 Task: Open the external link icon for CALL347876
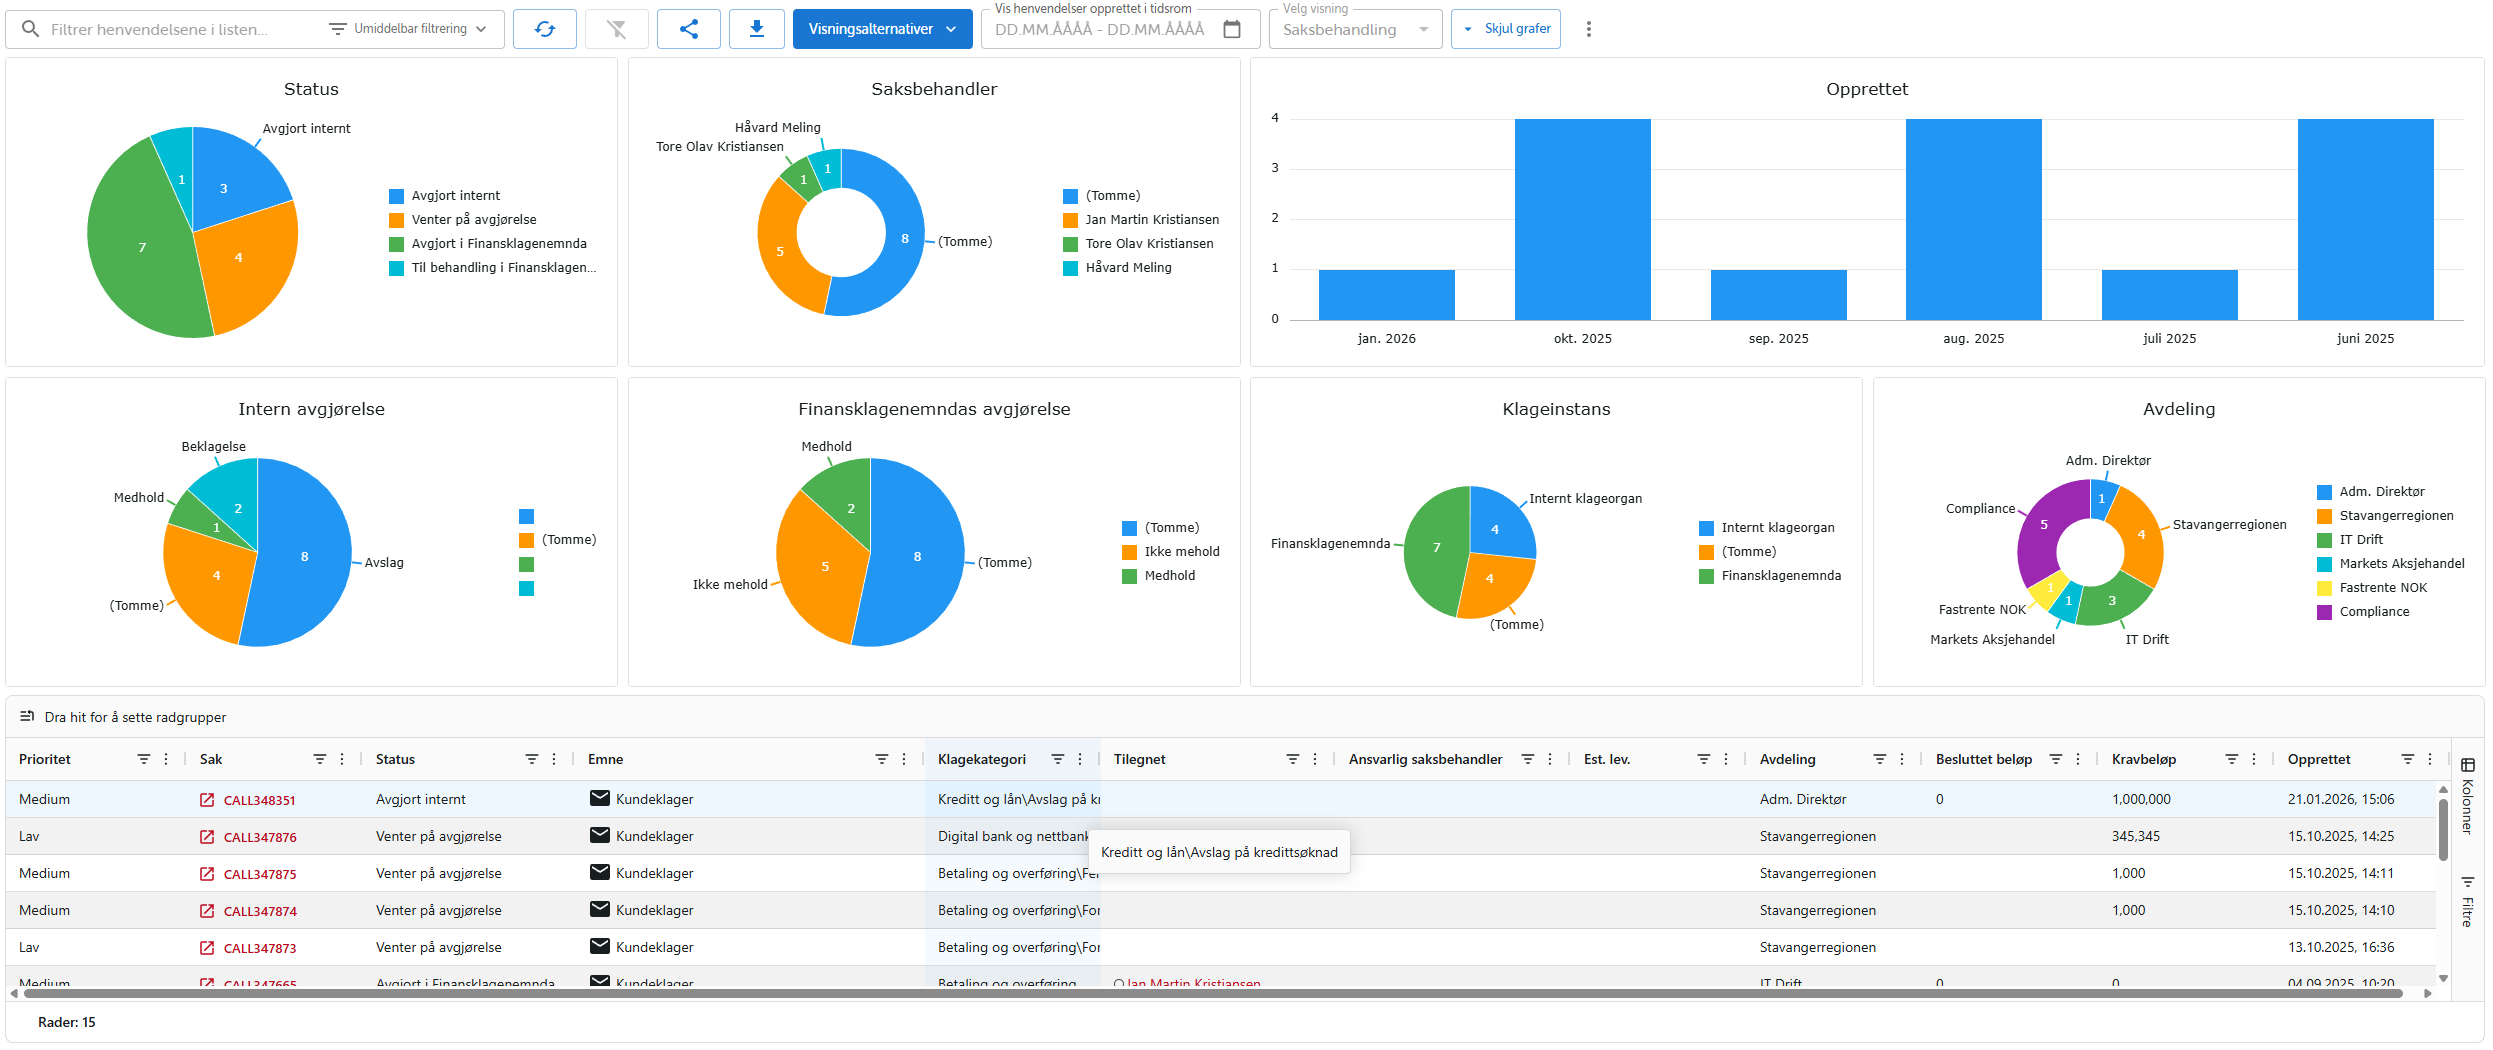point(206,836)
